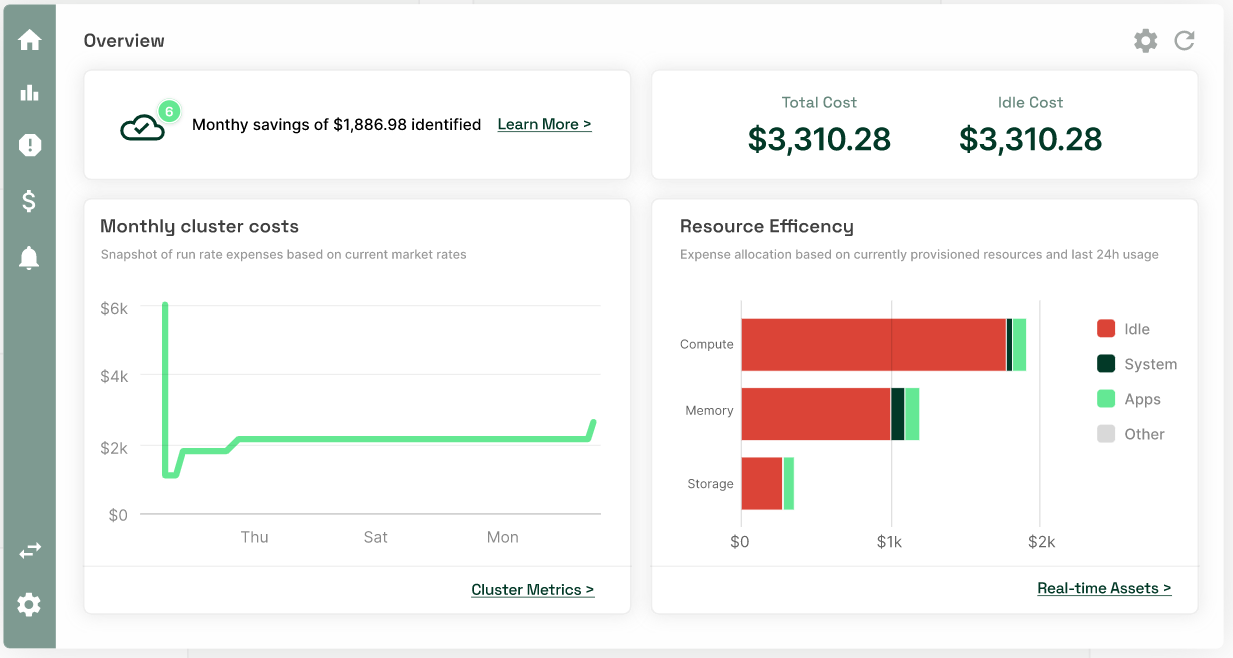Image resolution: width=1233 pixels, height=658 pixels.
Task: Click the switch arrows icon in sidebar
Action: [x=29, y=550]
